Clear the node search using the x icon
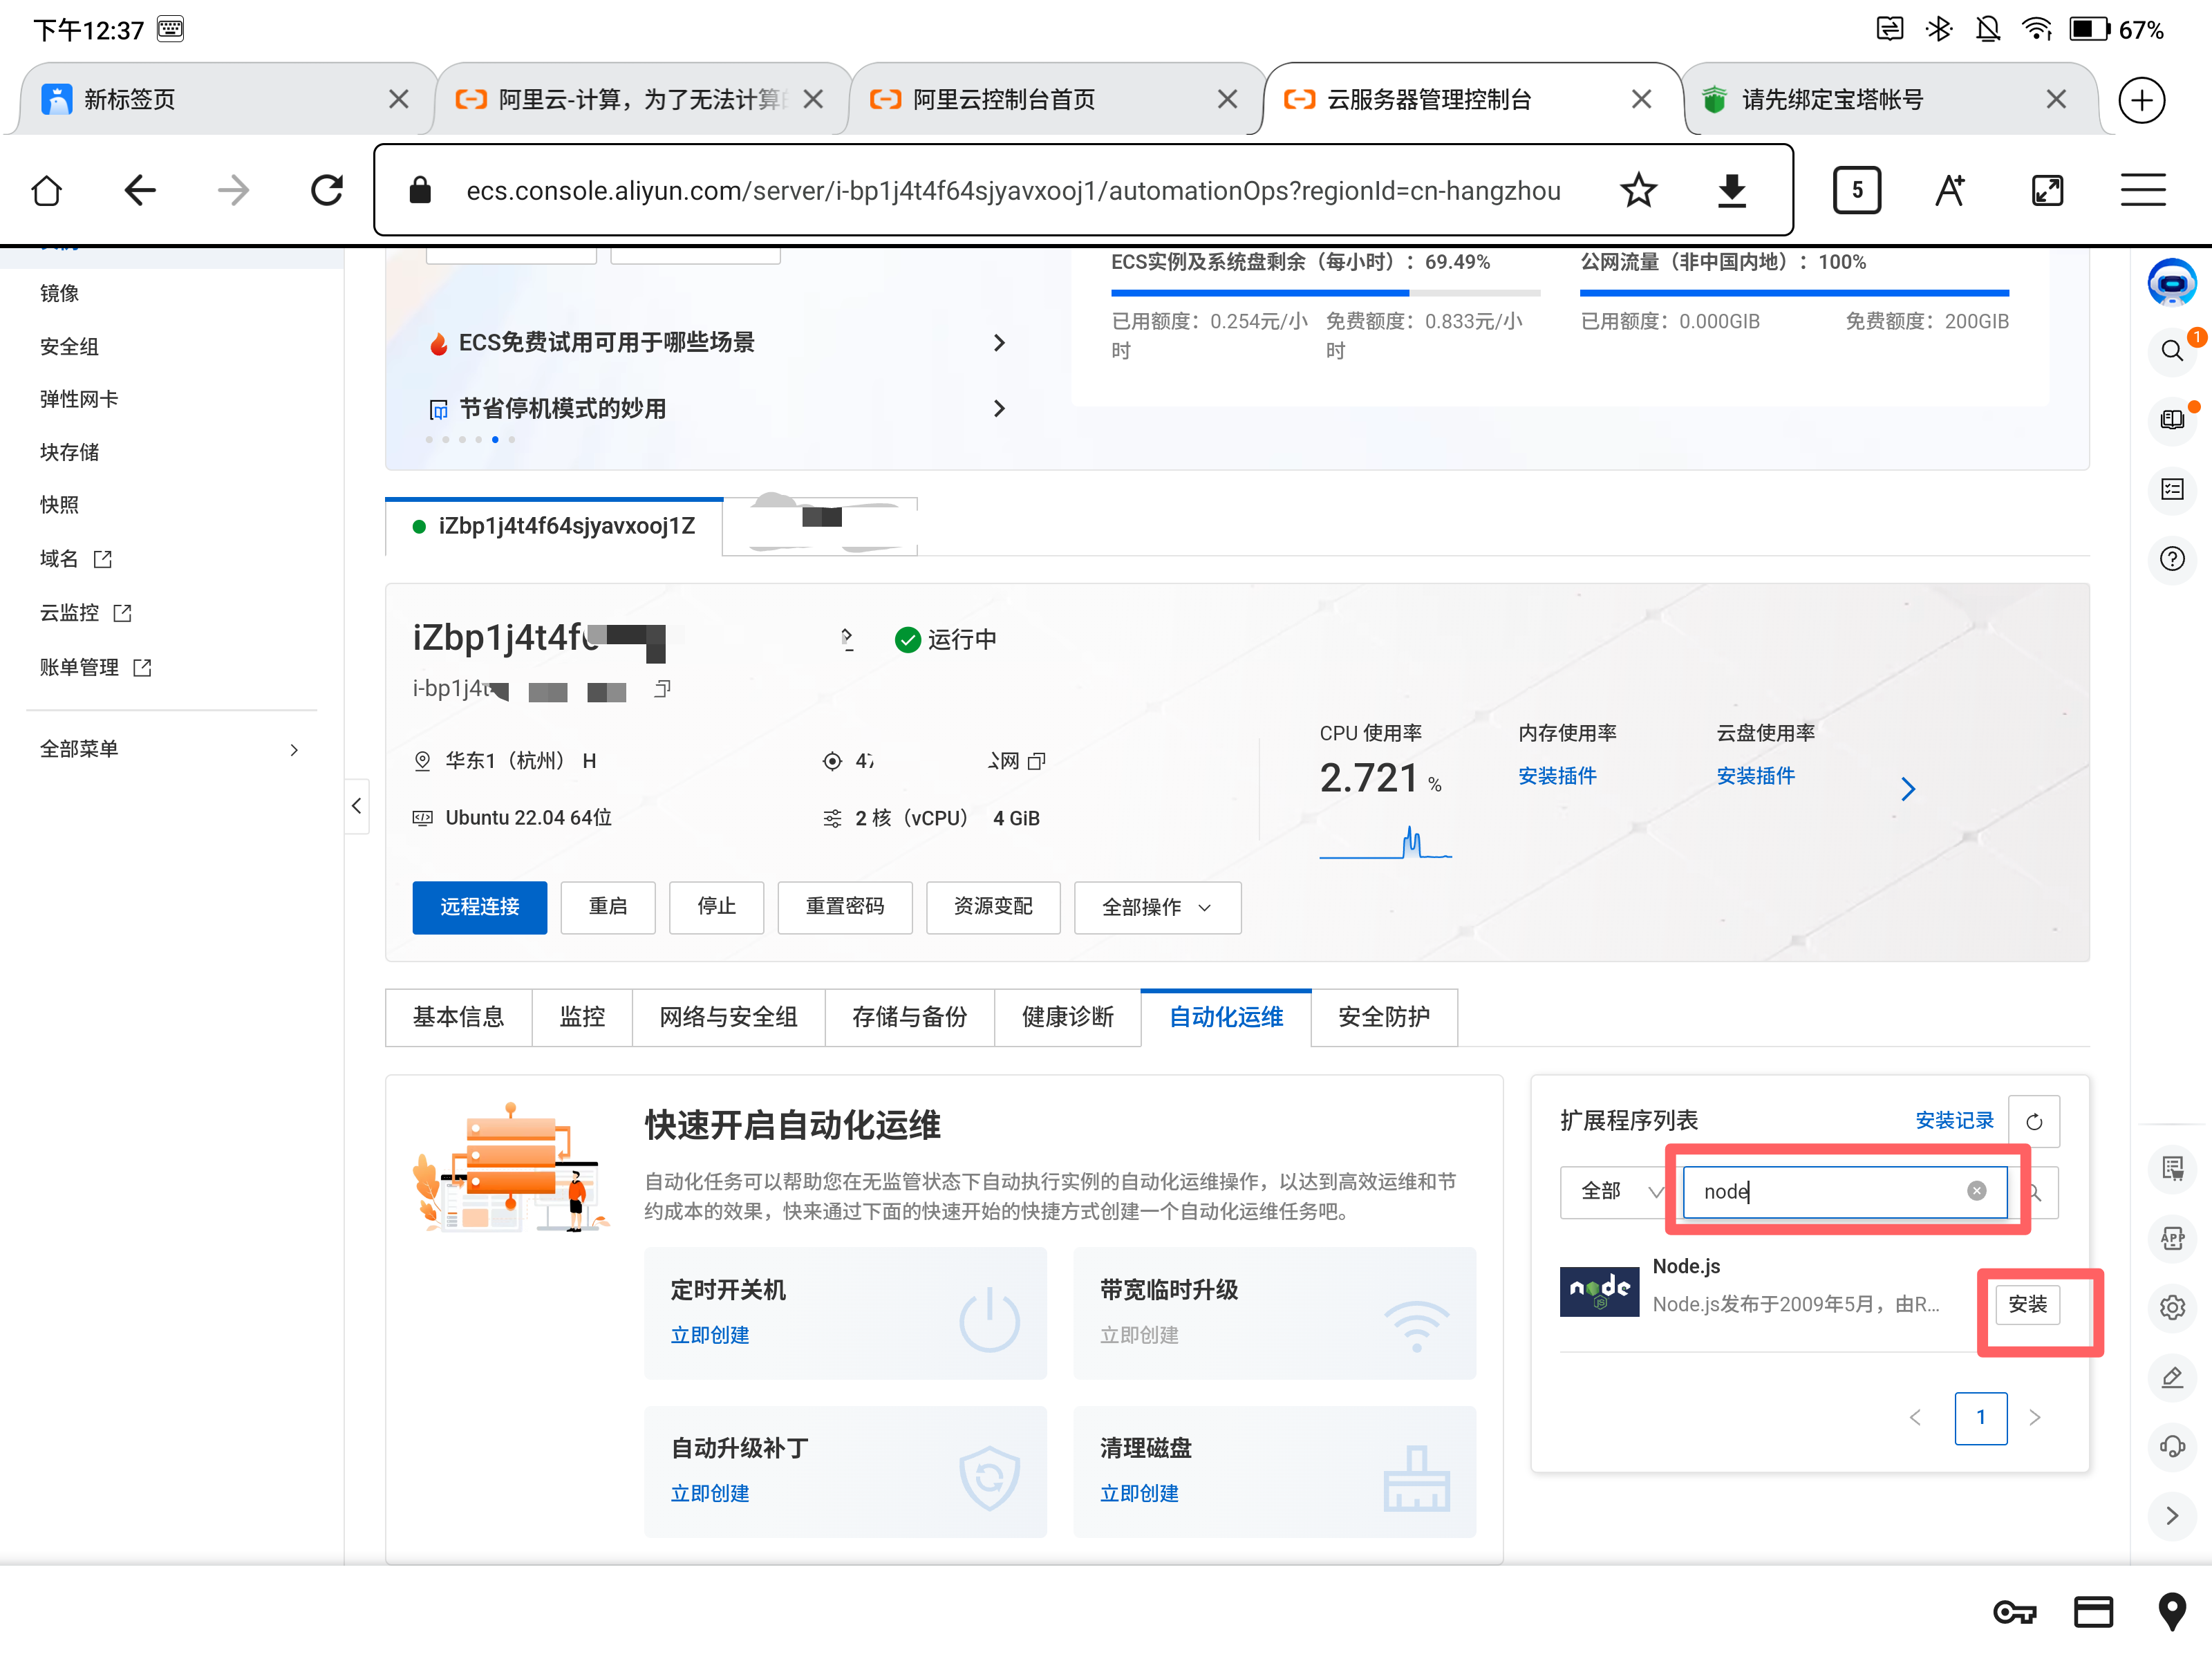Viewport: 2212px width, 1659px height. [1977, 1191]
